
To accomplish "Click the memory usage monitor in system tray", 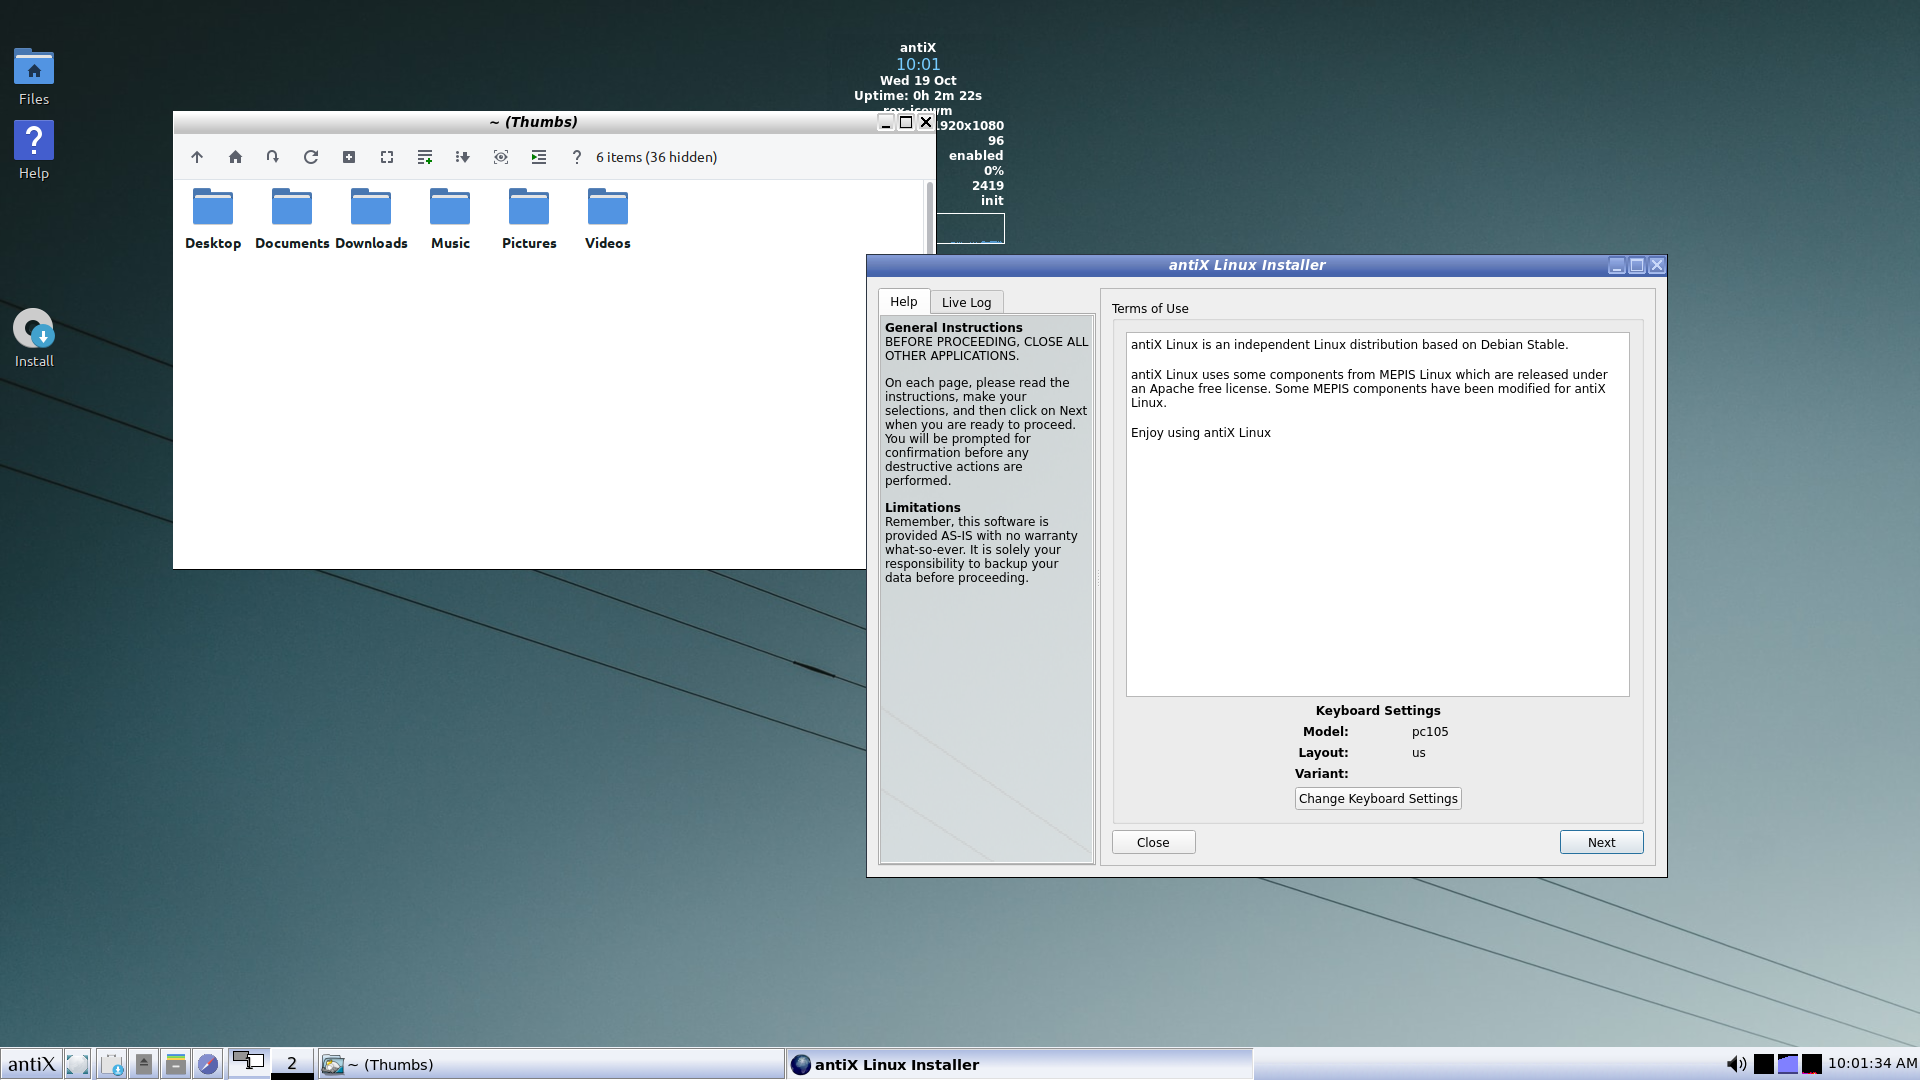I will coord(1788,1064).
